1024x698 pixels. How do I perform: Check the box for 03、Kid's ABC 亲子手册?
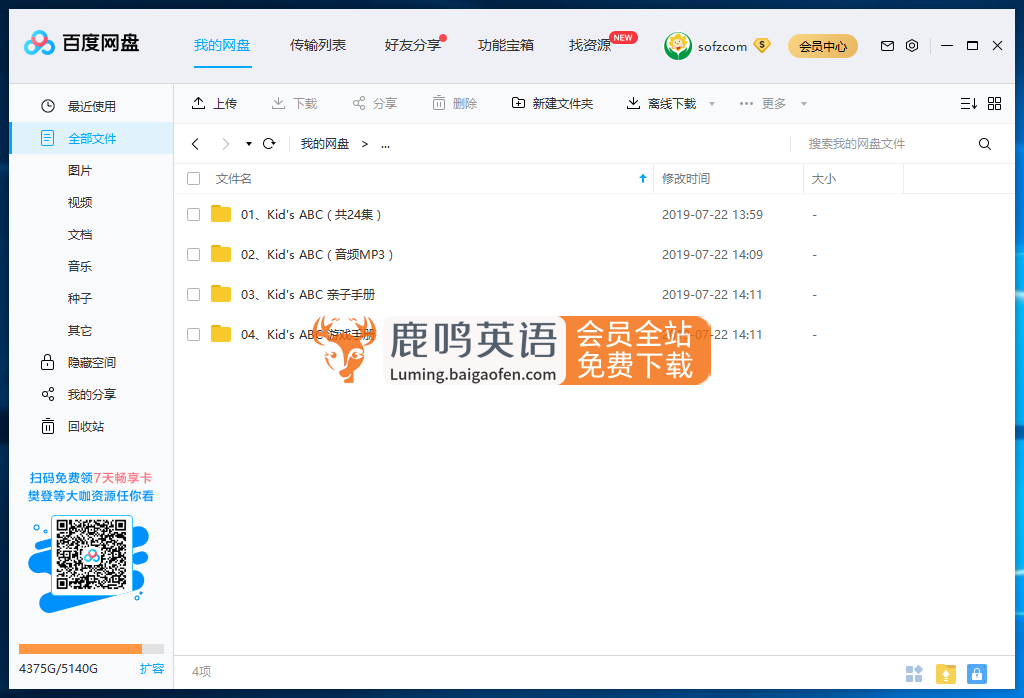point(193,294)
